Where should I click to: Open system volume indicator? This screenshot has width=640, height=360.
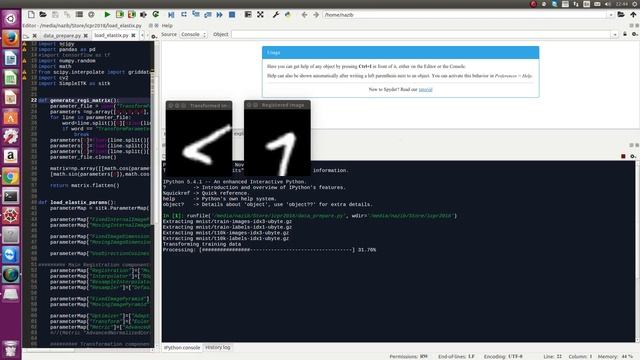point(608,4)
